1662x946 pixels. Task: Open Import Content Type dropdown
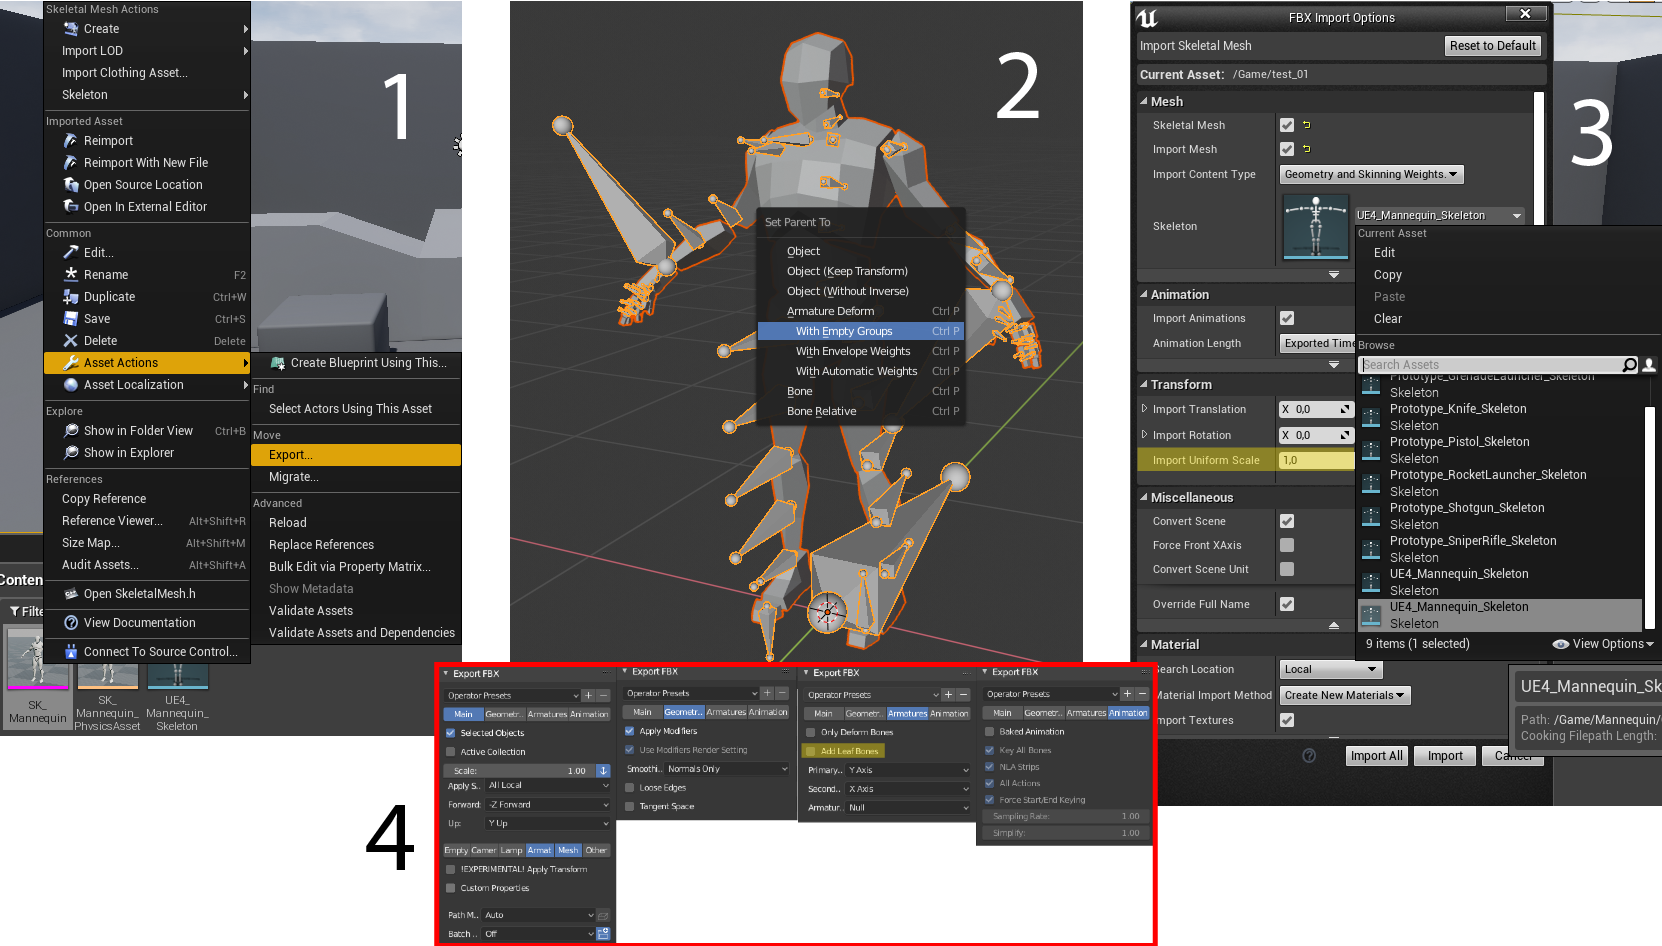coord(1372,174)
